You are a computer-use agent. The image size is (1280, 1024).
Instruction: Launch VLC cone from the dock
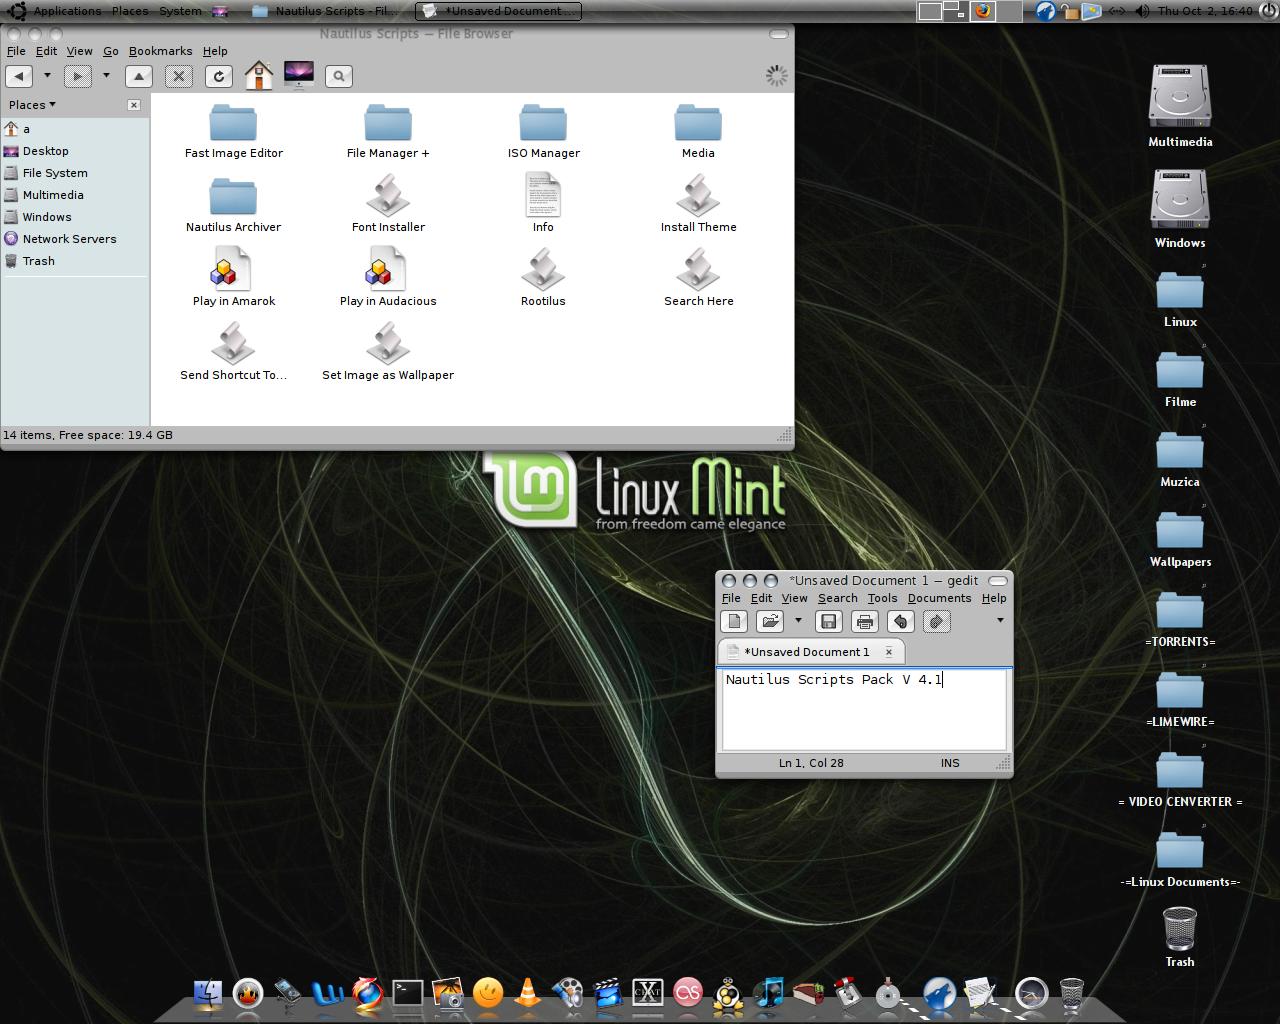527,992
